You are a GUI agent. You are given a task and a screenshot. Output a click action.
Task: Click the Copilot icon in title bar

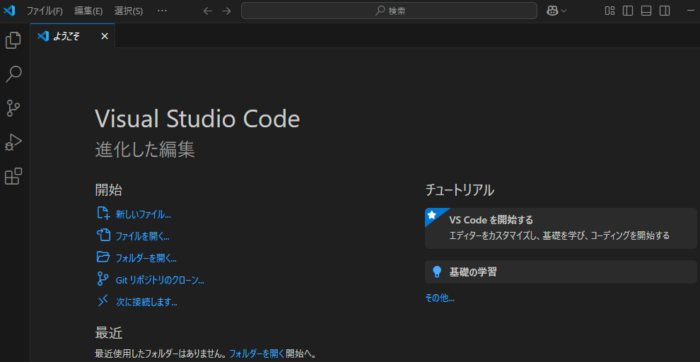pyautogui.click(x=553, y=11)
